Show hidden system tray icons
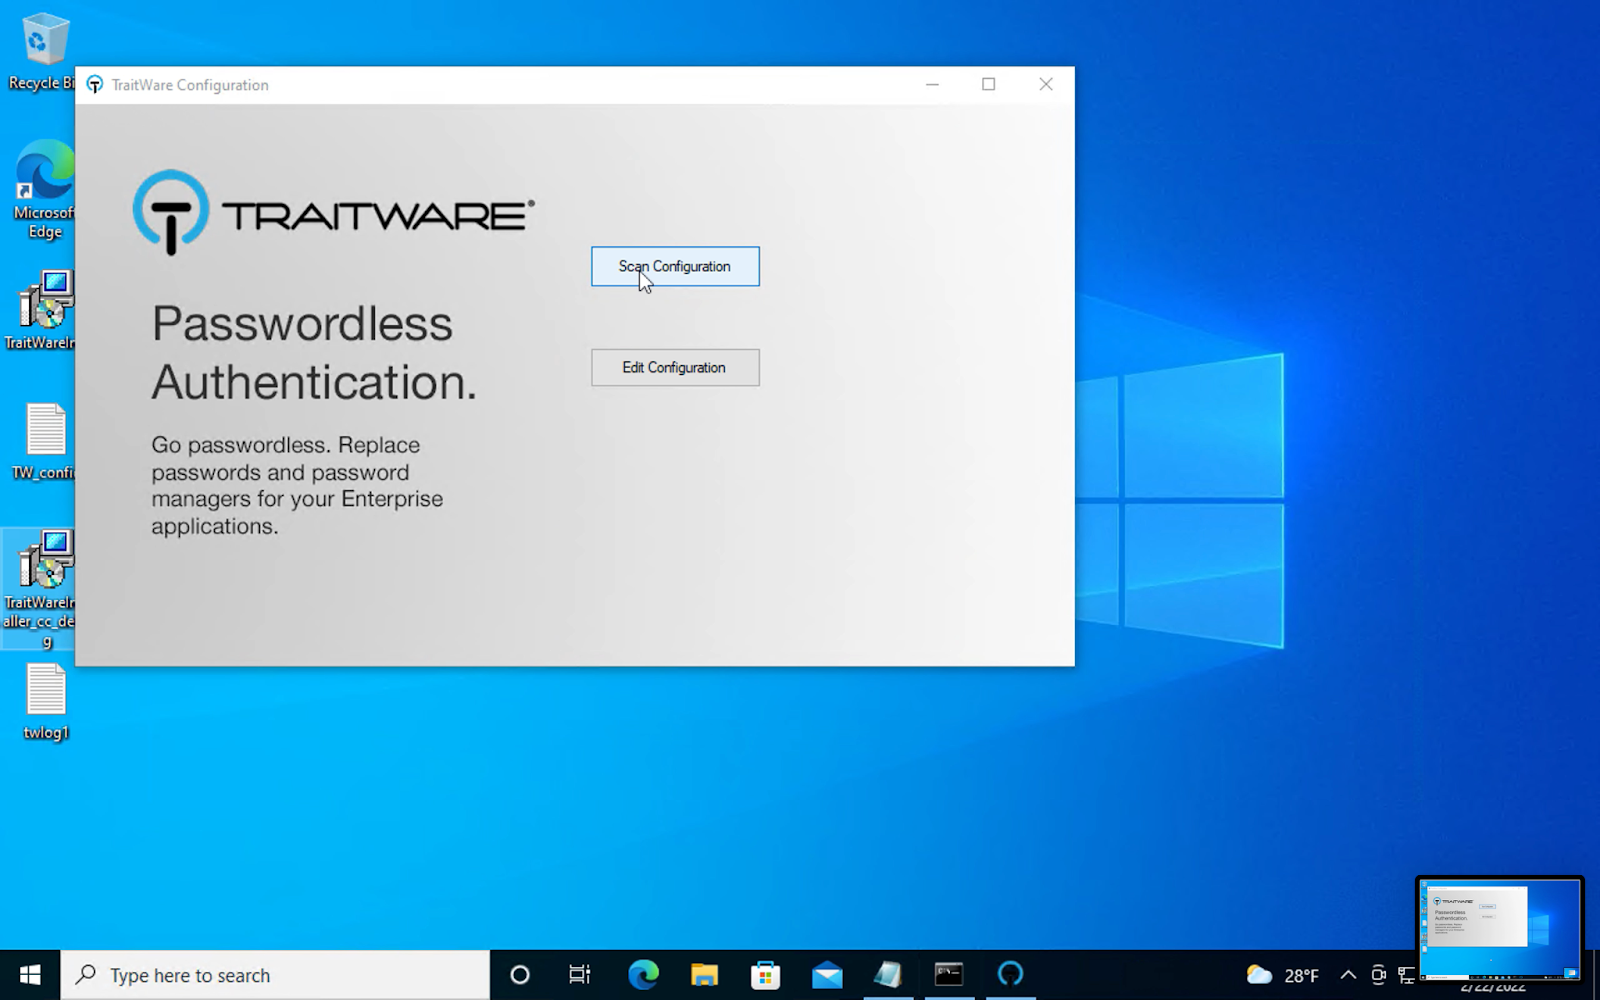 click(1348, 975)
